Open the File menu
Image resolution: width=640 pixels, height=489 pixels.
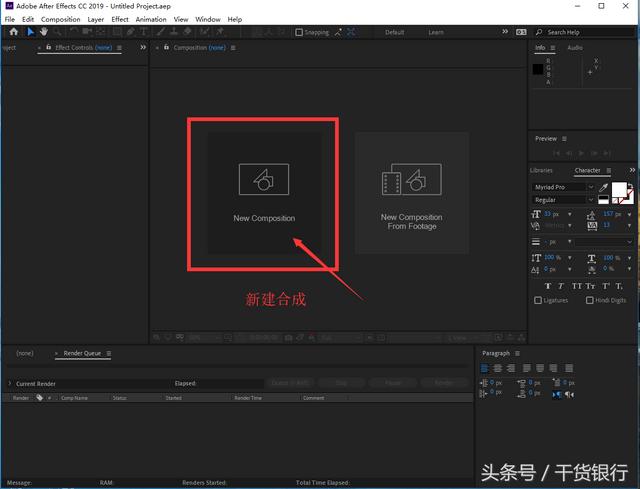point(10,19)
